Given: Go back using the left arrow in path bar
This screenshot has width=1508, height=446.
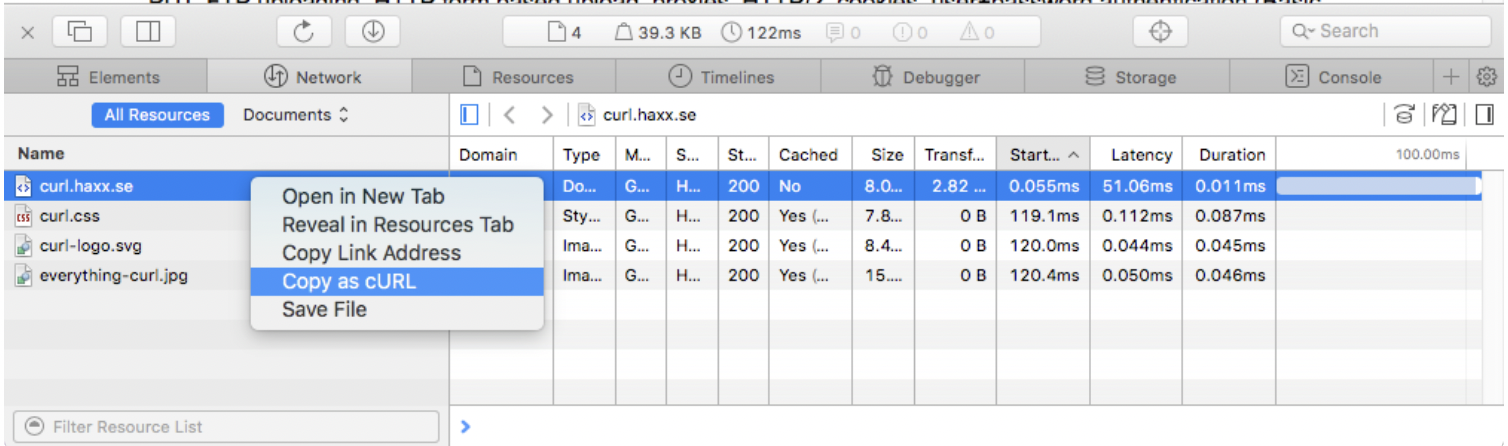Looking at the screenshot, I should [x=509, y=115].
